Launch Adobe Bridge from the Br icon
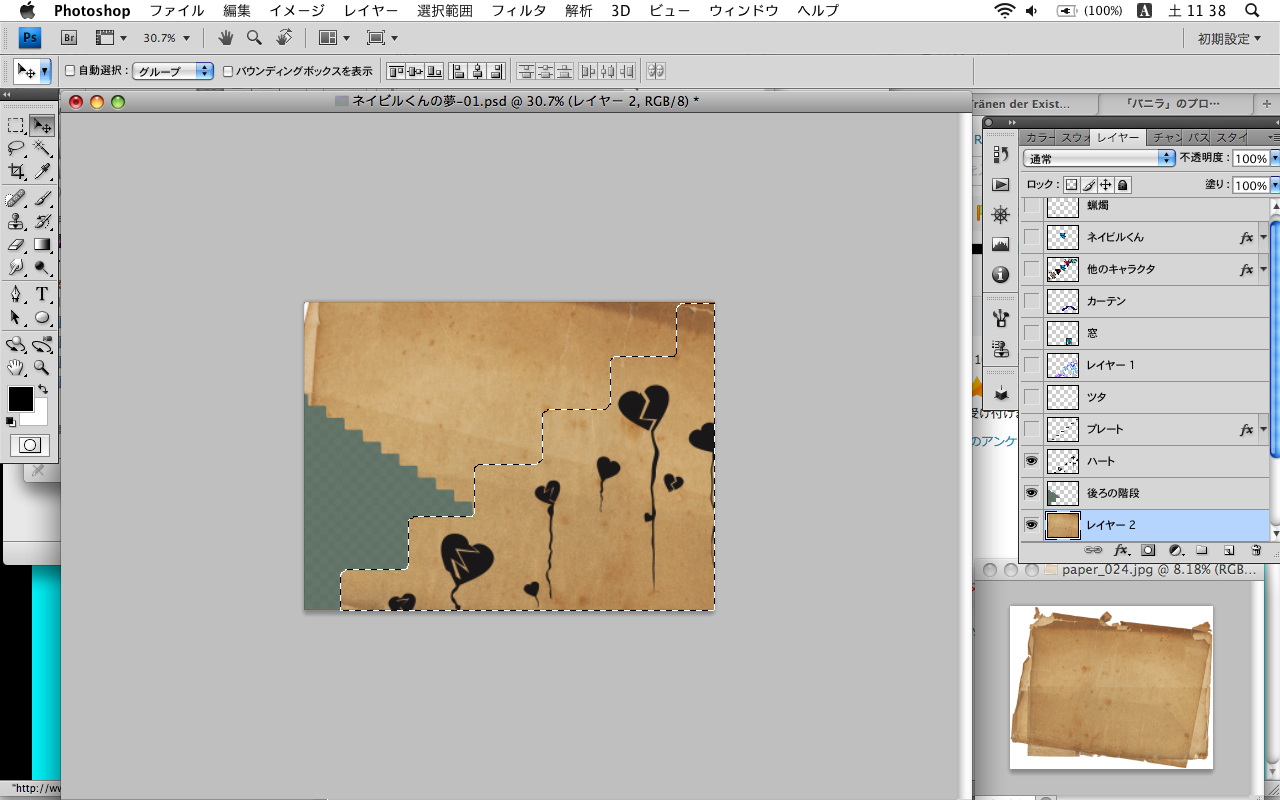Screen dimensions: 1280x800 click(x=69, y=38)
